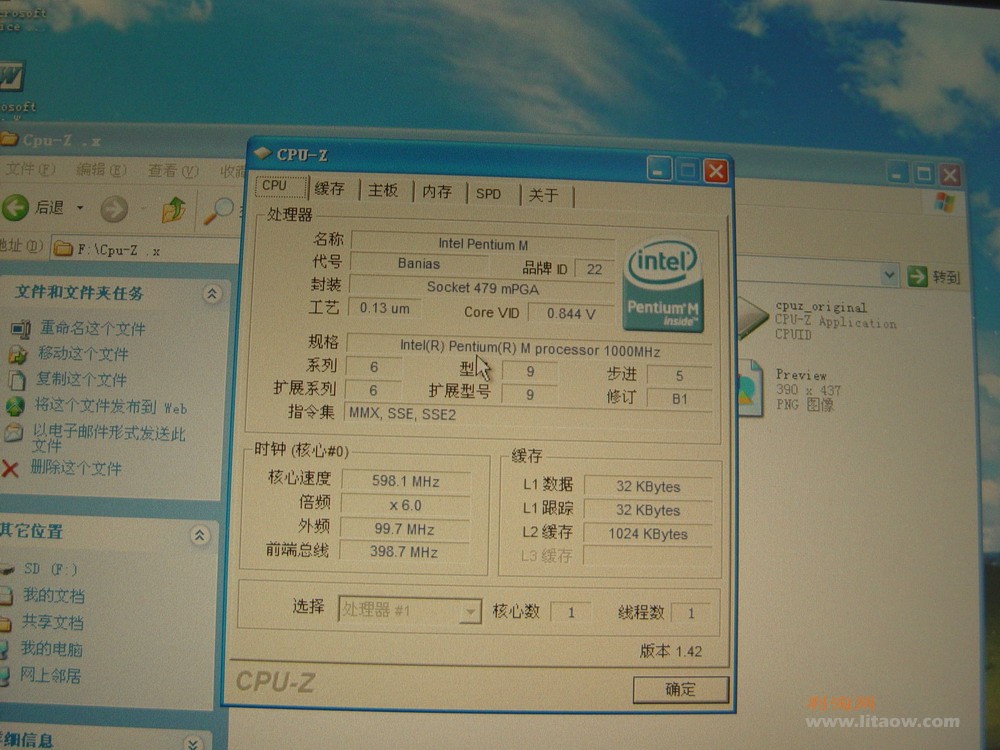
Task: Open the 后退 history dropdown arrow
Action: (80, 208)
